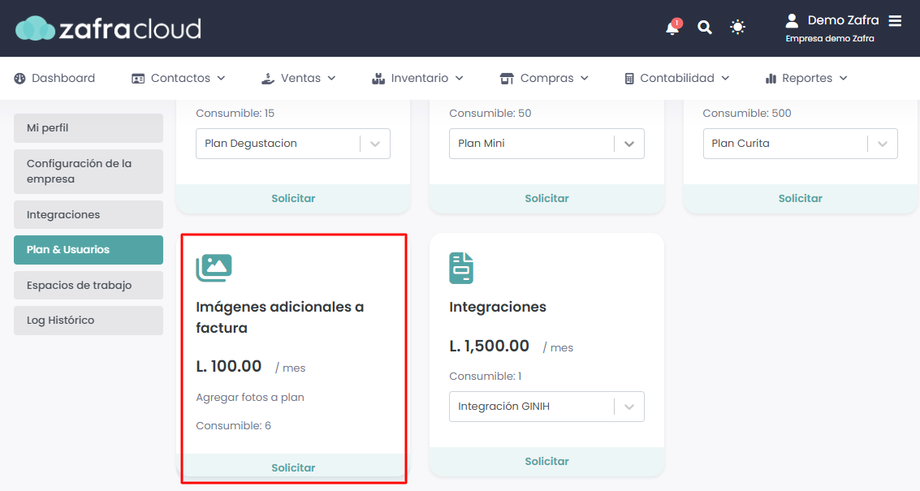
Task: Open Integraciones in the sidebar
Action: pyautogui.click(x=89, y=215)
